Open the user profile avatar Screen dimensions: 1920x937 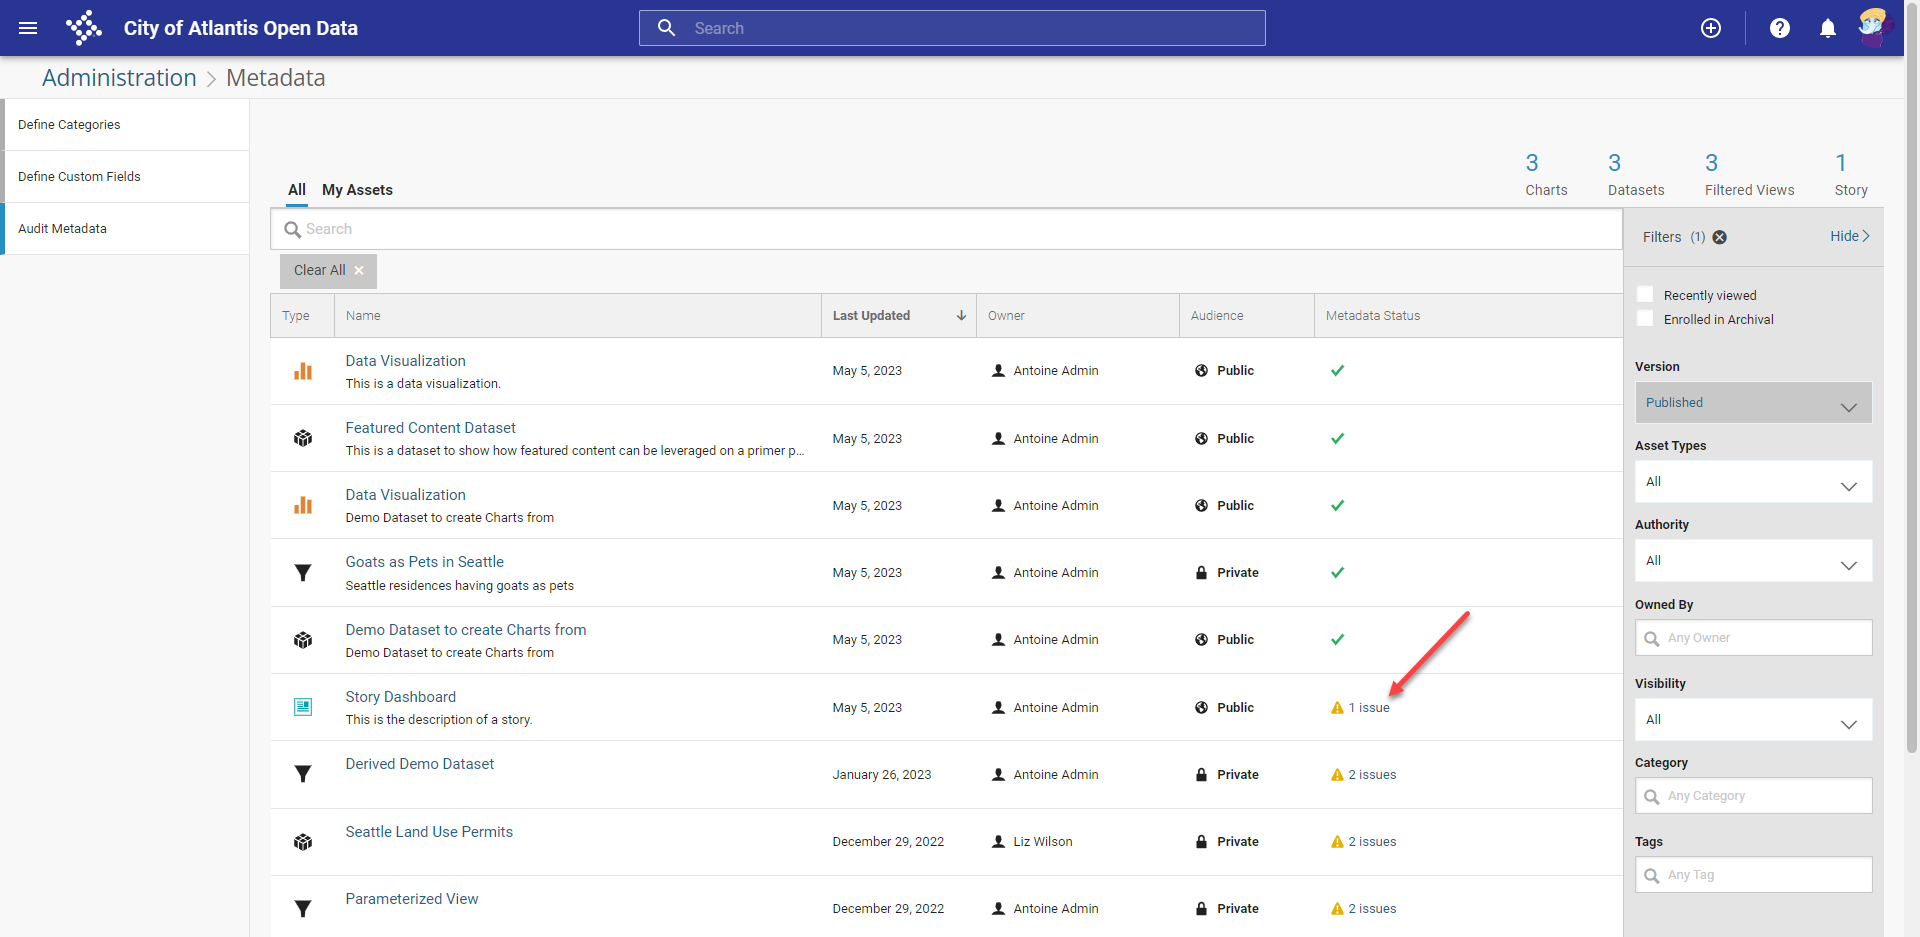[x=1874, y=26]
